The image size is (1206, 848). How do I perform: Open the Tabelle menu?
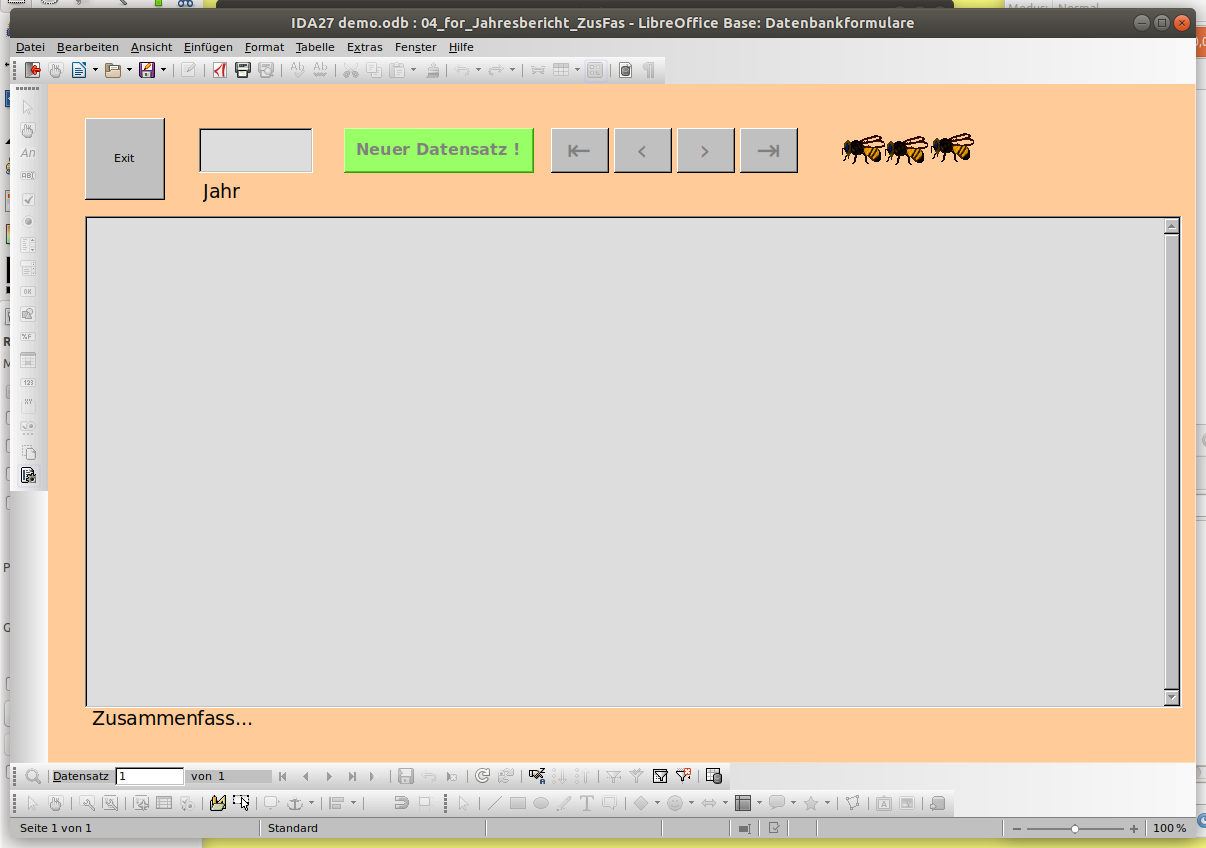tap(315, 47)
